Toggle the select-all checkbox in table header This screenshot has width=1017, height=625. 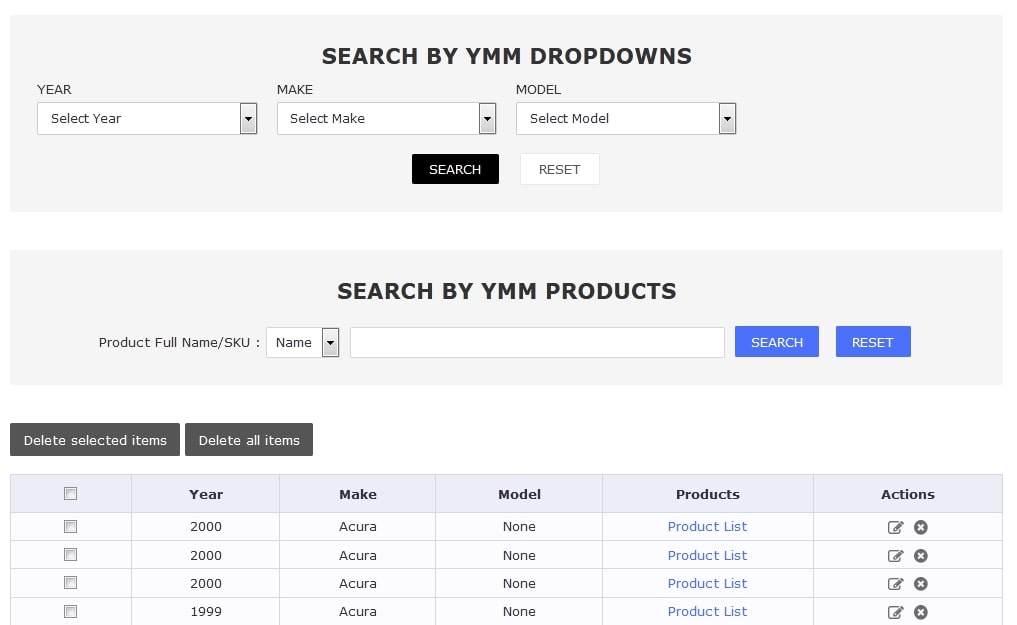click(70, 493)
